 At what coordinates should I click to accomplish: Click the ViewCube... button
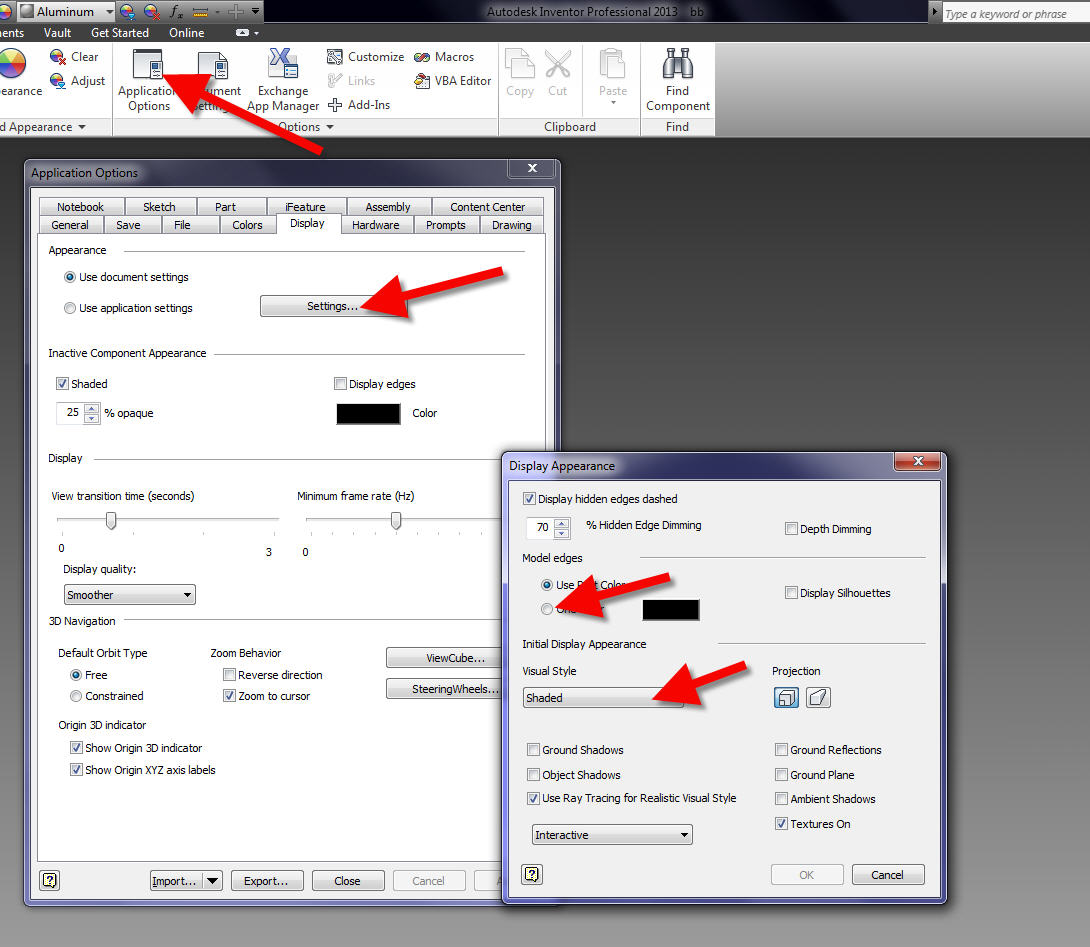point(445,658)
